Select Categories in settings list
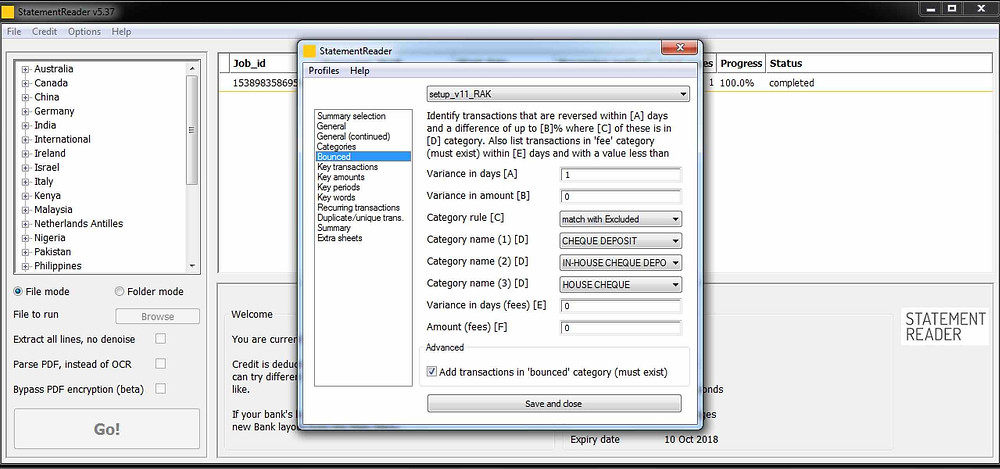The image size is (1000, 469). coord(336,147)
